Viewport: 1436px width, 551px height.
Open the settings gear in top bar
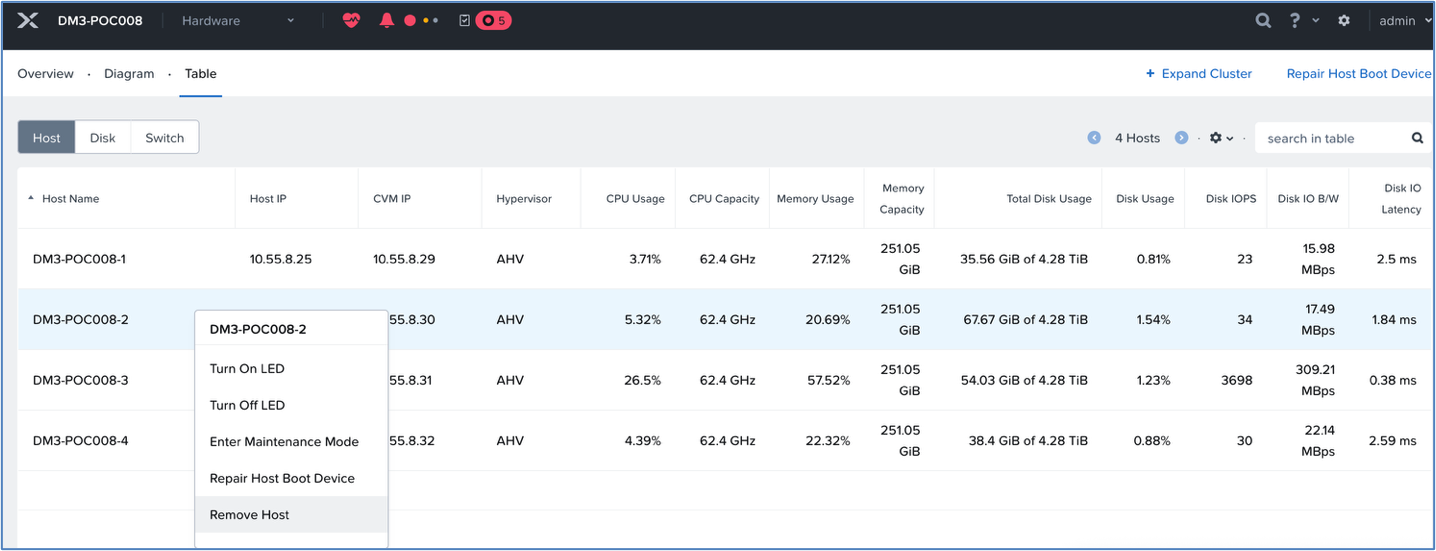(1344, 20)
